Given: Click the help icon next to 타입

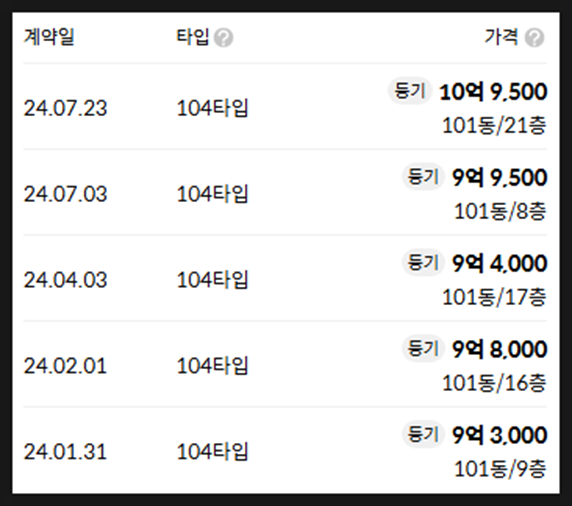Looking at the screenshot, I should point(223,38).
